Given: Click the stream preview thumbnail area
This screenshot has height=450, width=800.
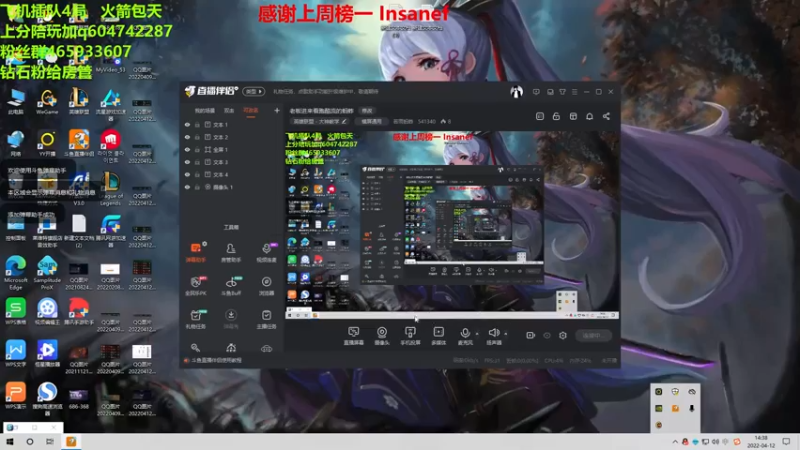Looking at the screenshot, I should pyautogui.click(x=452, y=225).
